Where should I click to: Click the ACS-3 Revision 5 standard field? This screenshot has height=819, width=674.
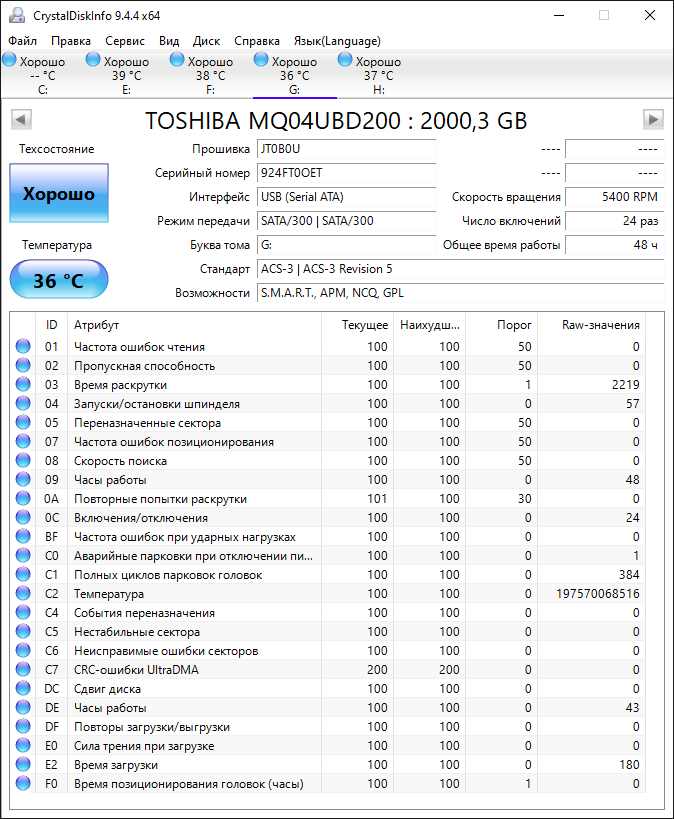[x=460, y=269]
